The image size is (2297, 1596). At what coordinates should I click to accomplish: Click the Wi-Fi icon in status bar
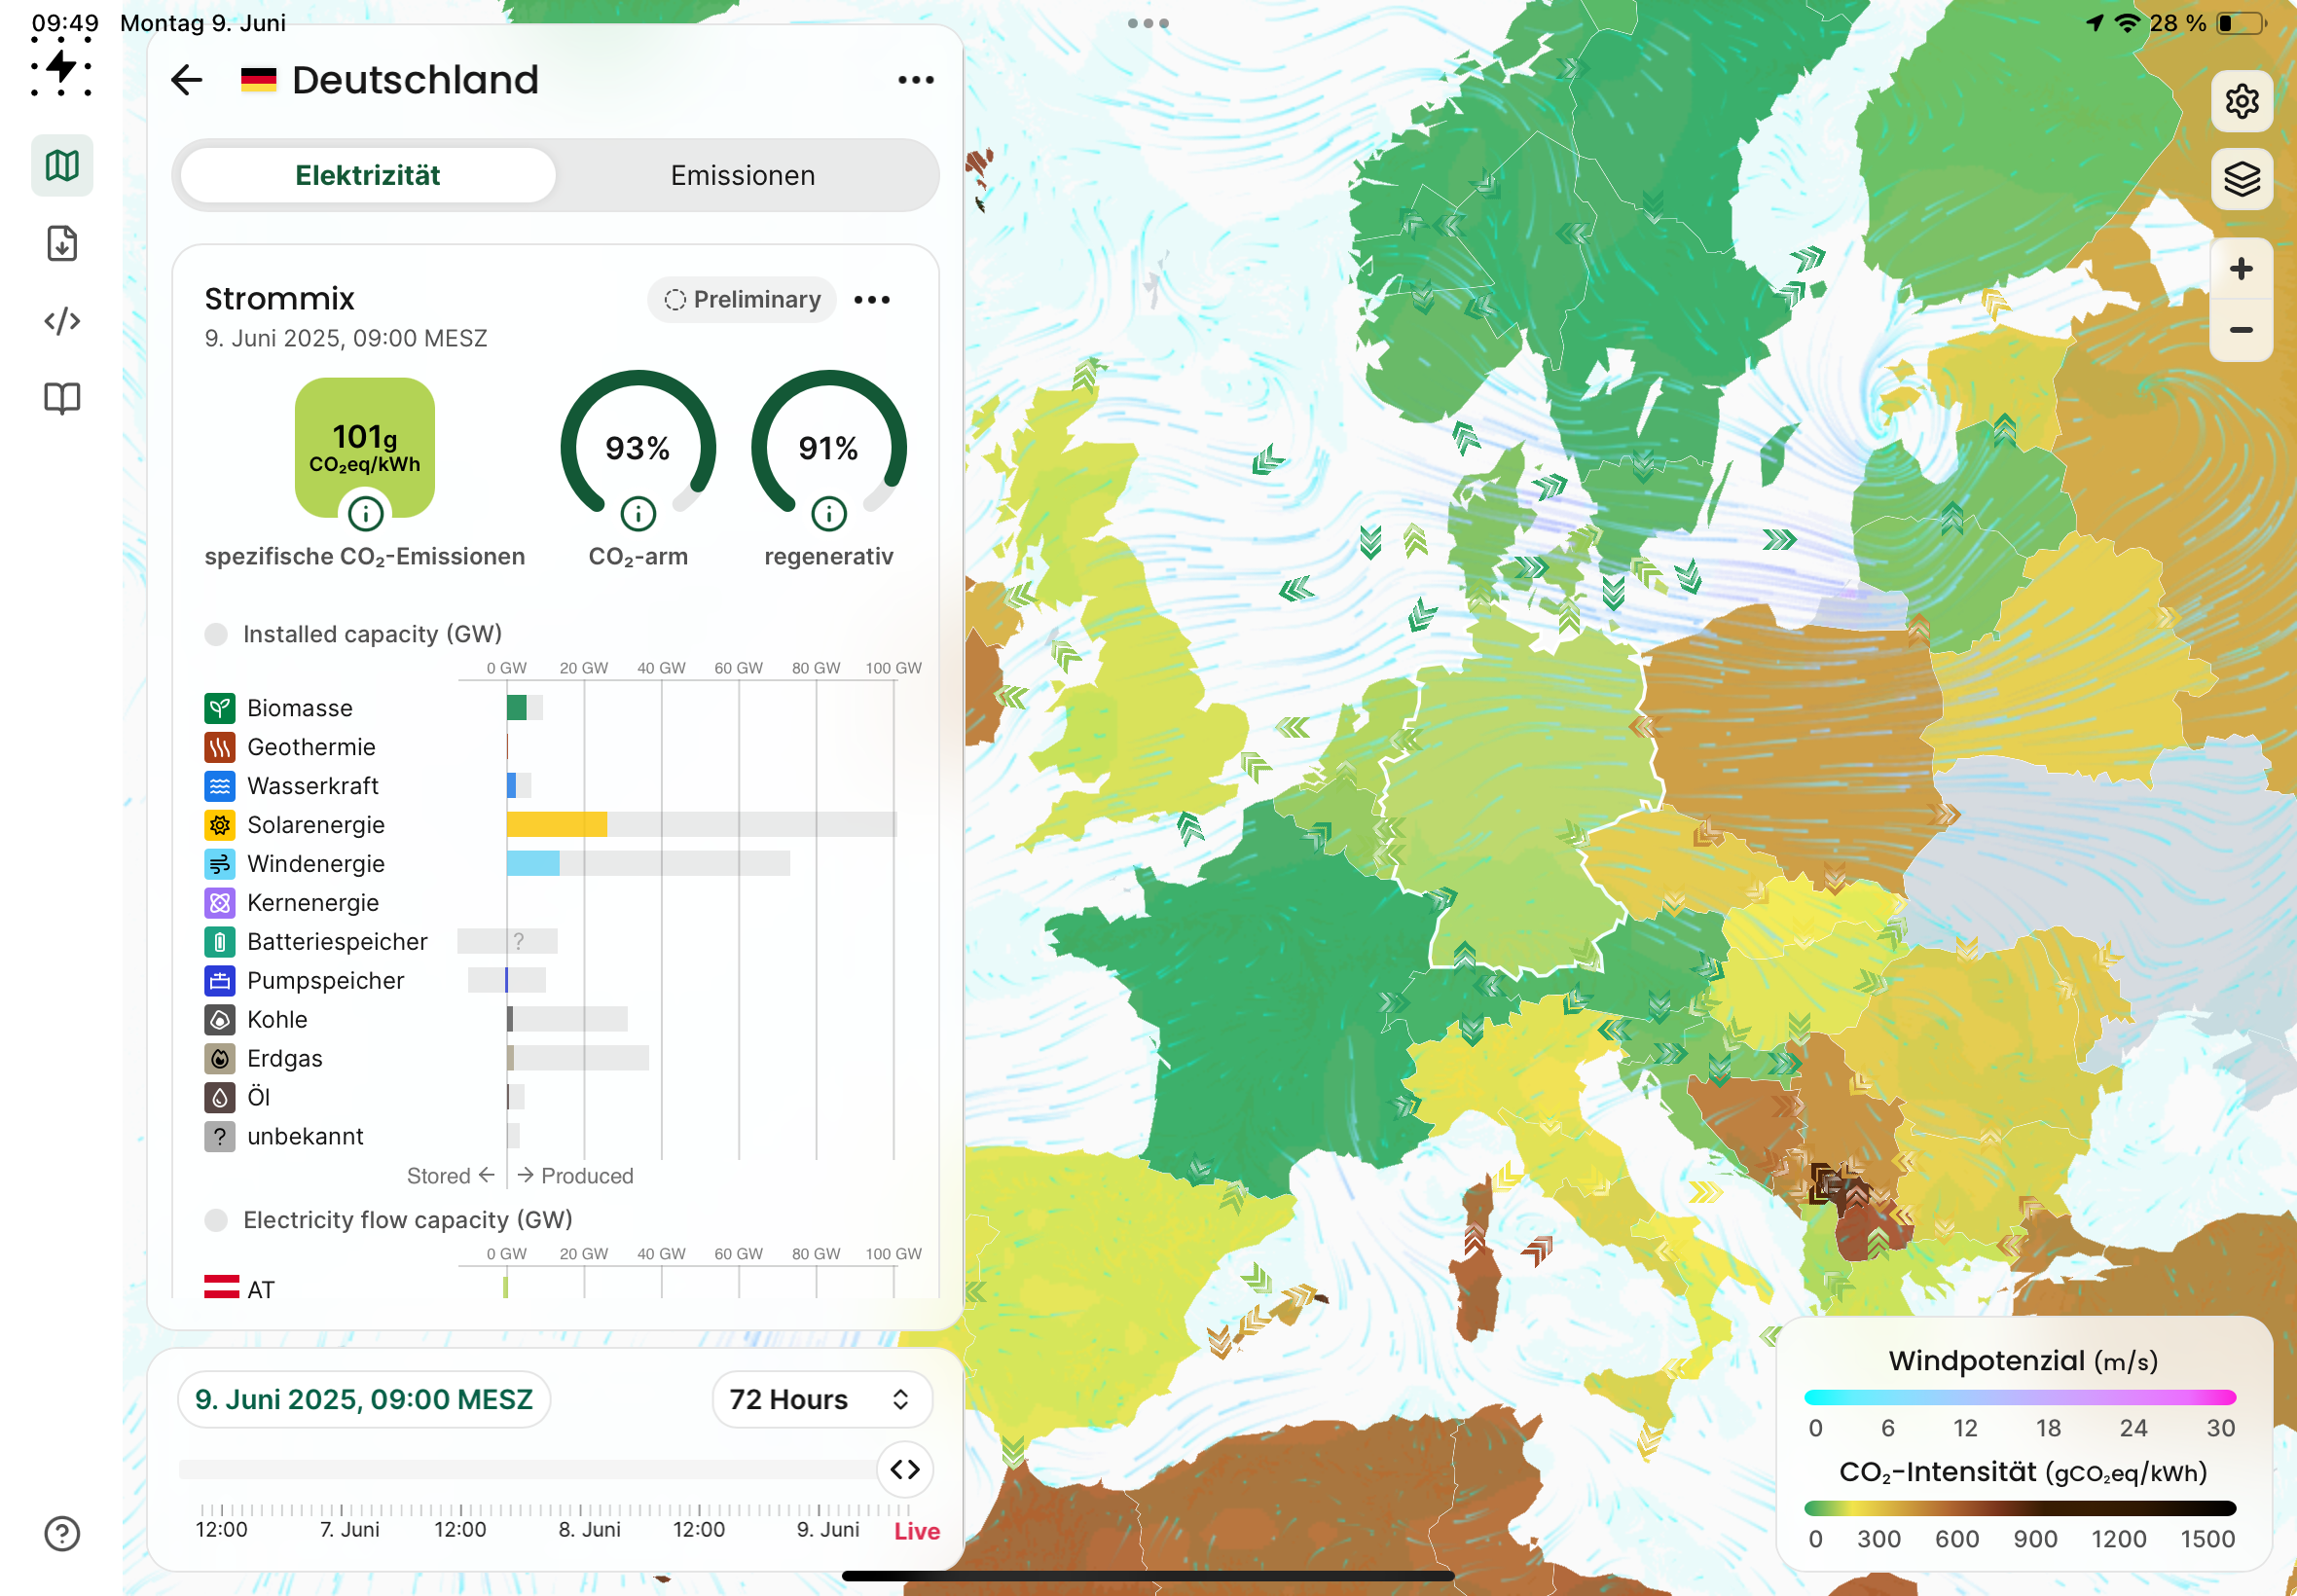[2129, 23]
